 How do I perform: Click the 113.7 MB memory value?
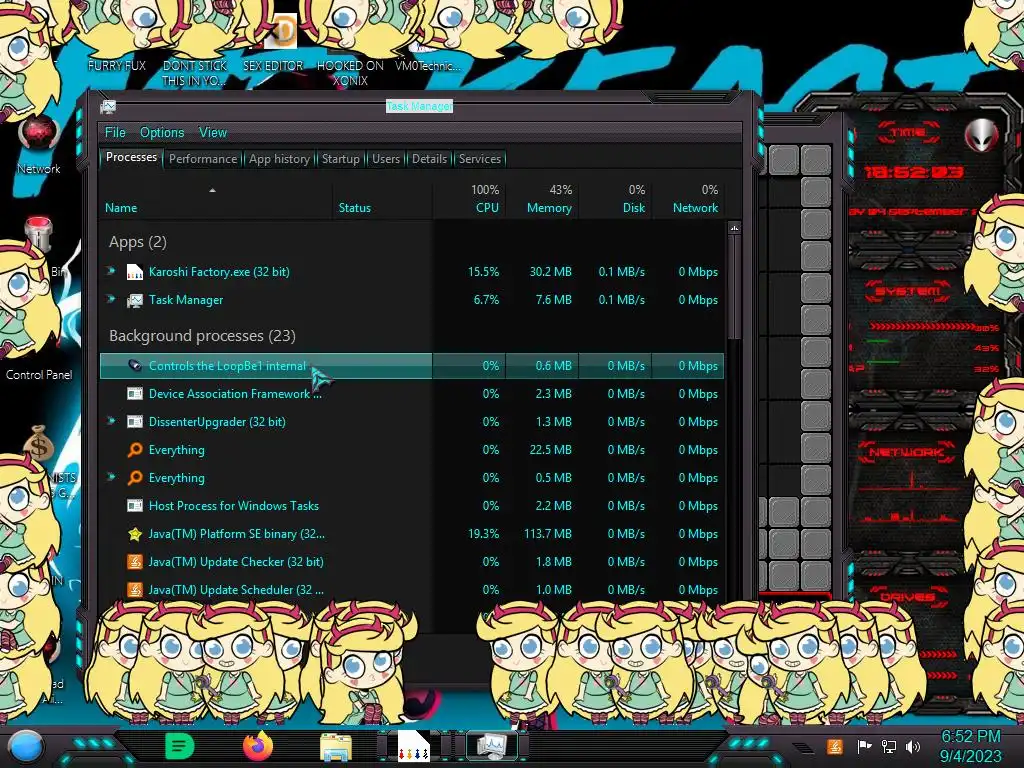coord(548,534)
